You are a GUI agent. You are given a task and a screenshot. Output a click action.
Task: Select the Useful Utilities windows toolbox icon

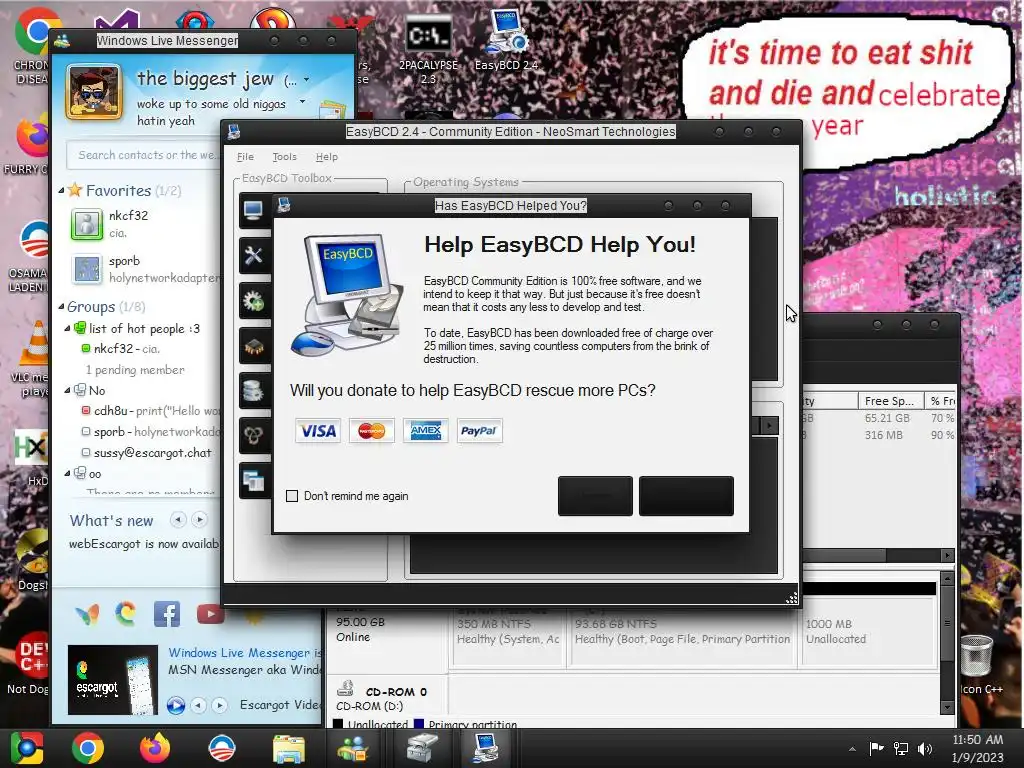click(x=253, y=481)
